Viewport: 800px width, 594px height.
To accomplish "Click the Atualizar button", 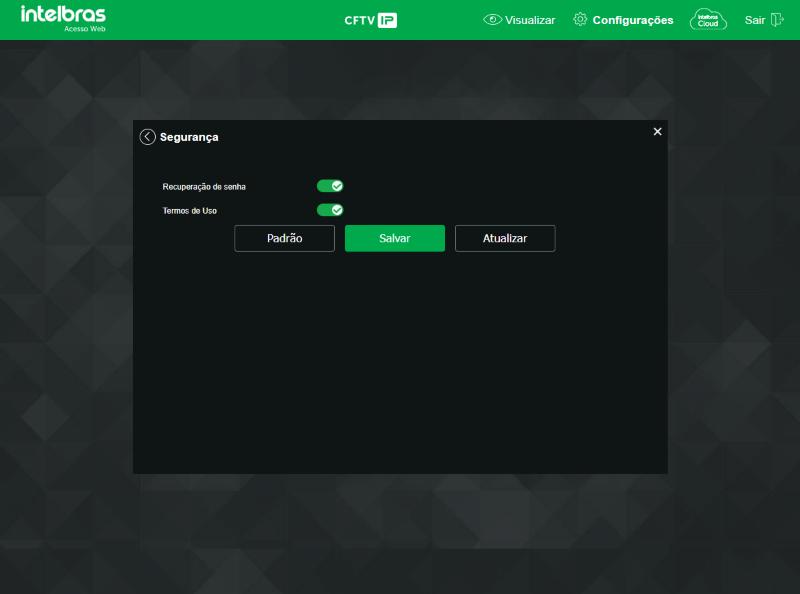I will point(505,238).
